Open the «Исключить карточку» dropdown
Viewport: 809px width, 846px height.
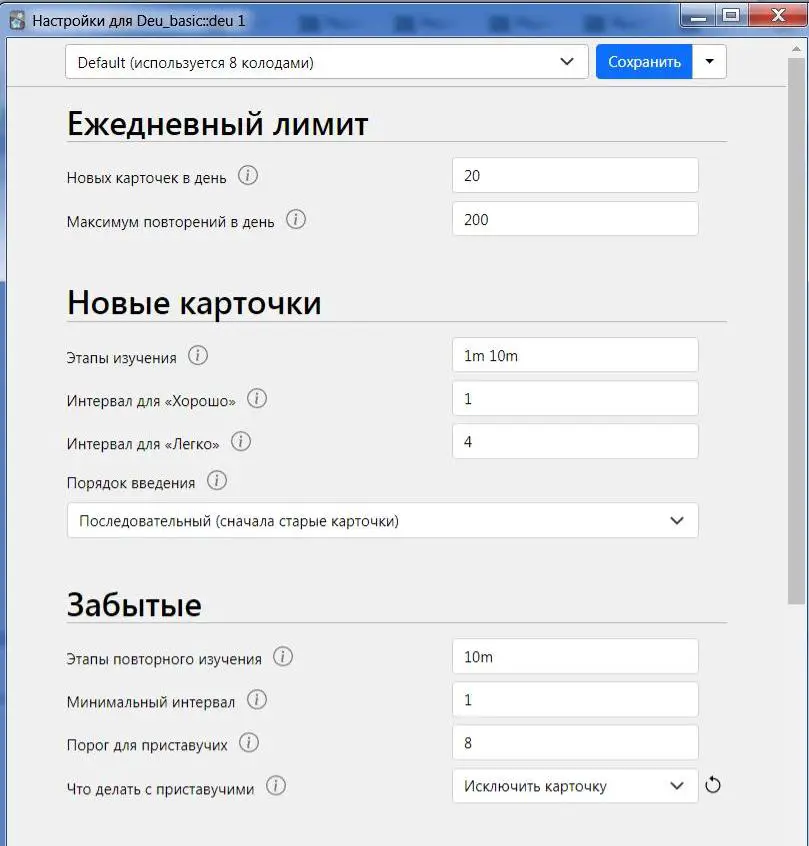click(575, 786)
